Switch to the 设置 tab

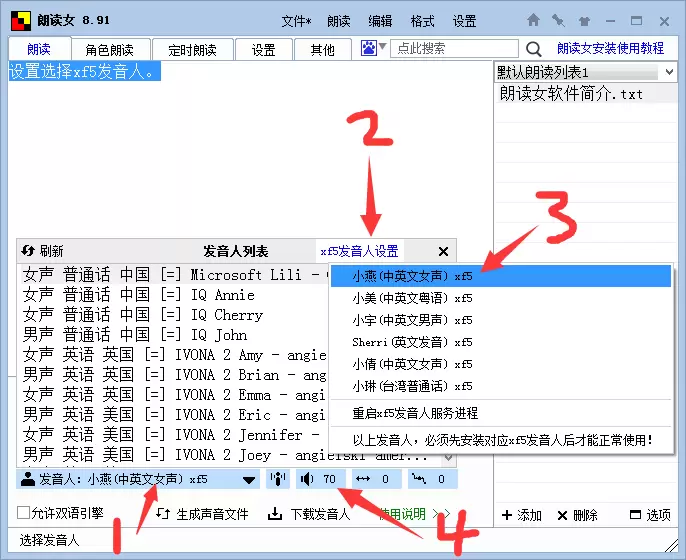263,49
